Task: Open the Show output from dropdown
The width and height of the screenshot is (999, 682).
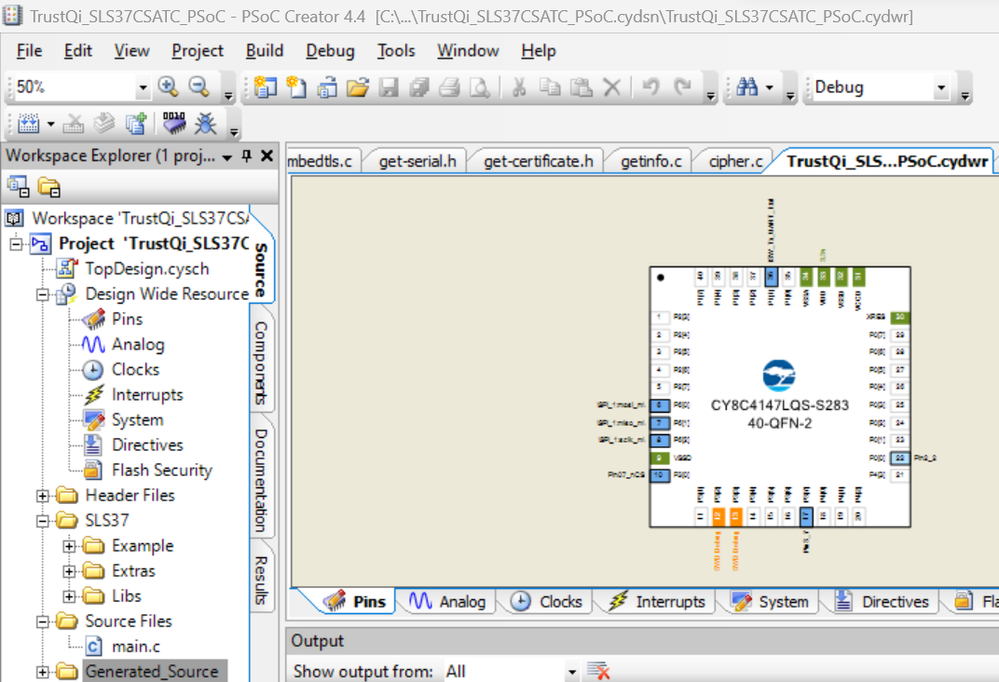Action: point(571,671)
